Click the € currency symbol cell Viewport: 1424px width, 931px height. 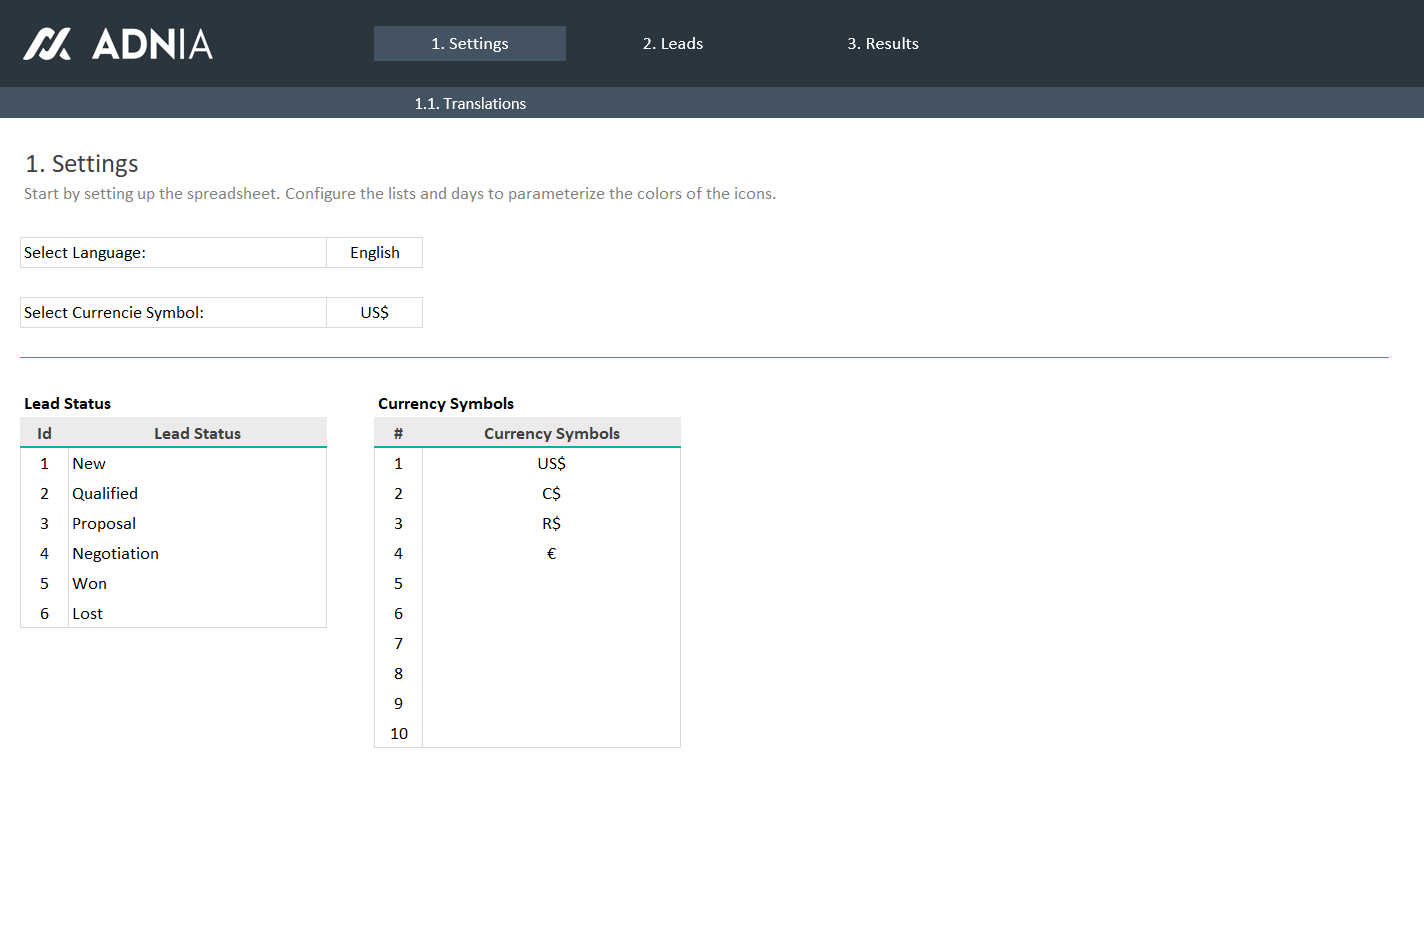point(551,554)
